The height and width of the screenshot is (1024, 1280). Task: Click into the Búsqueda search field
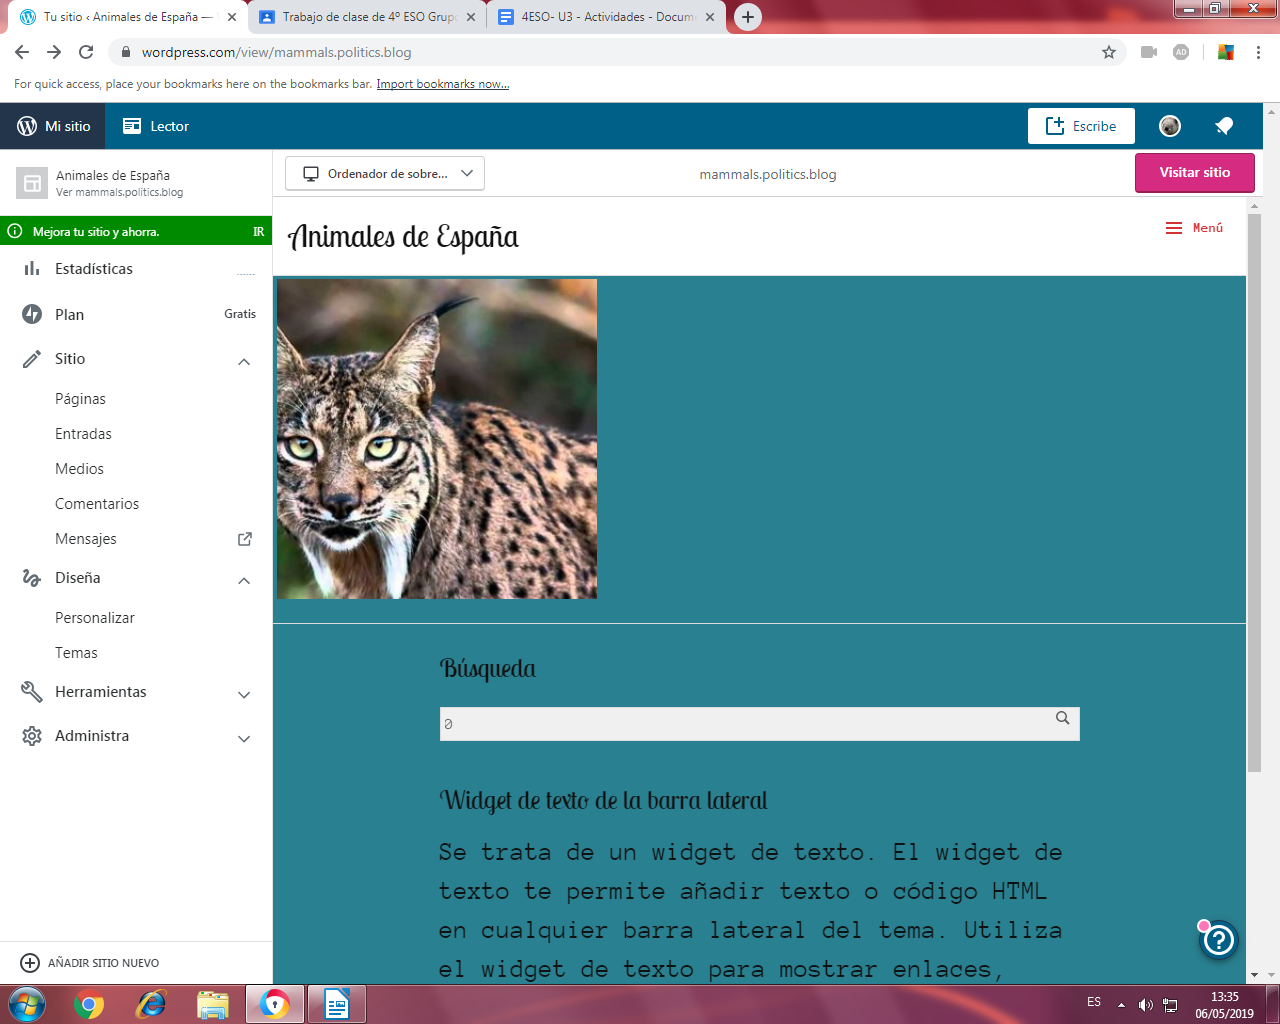click(745, 724)
